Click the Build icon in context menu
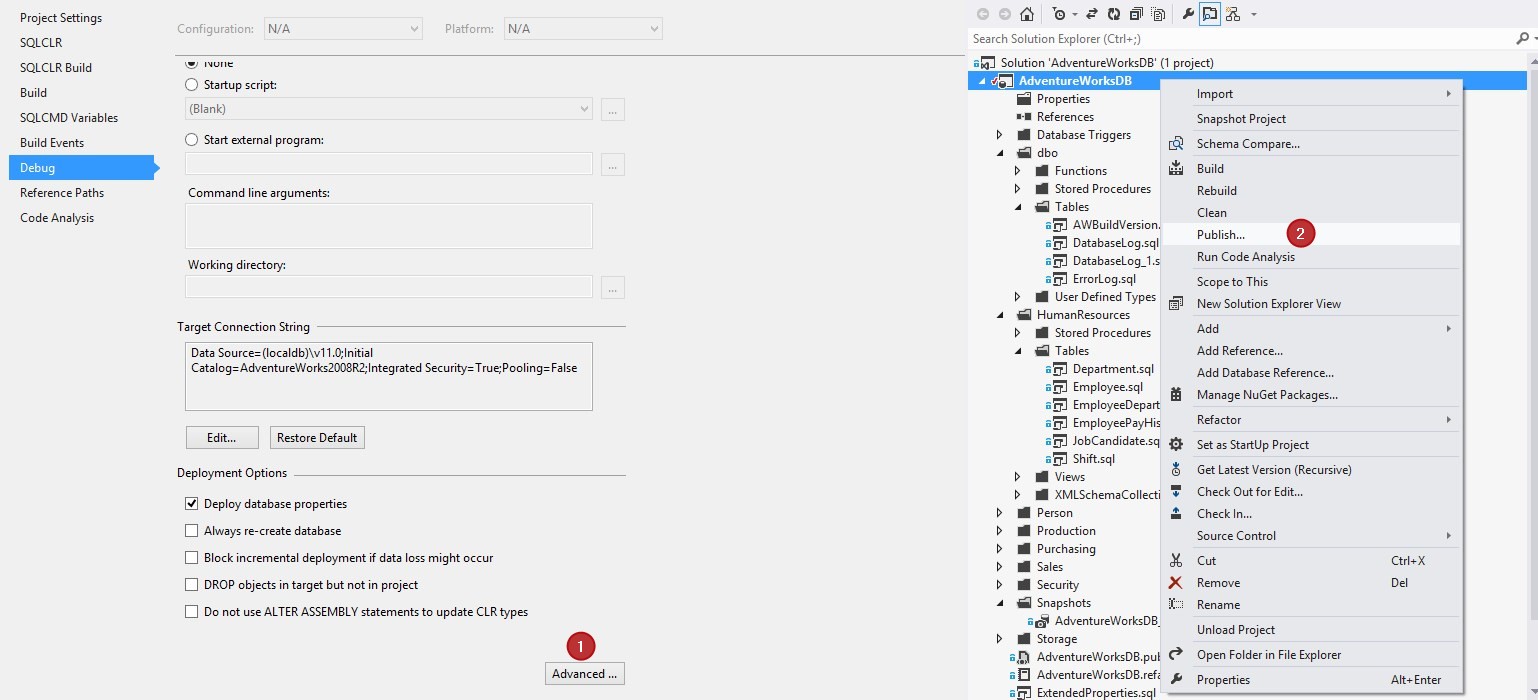This screenshot has width=1538, height=700. pyautogui.click(x=1176, y=168)
